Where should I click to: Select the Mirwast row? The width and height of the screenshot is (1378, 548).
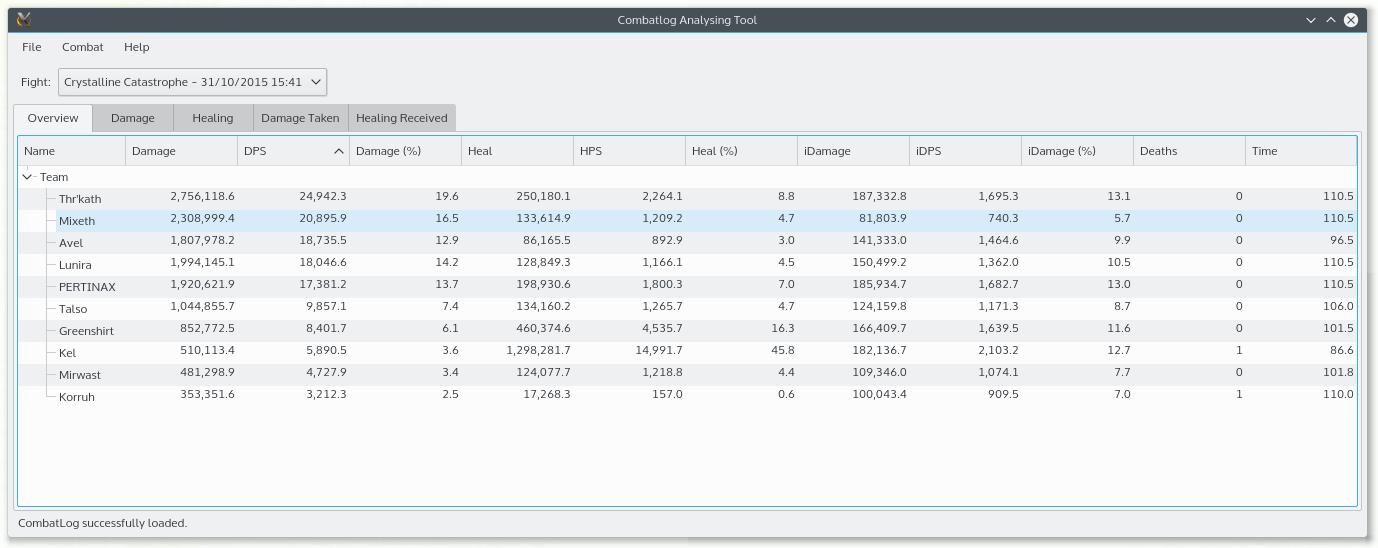tap(687, 374)
